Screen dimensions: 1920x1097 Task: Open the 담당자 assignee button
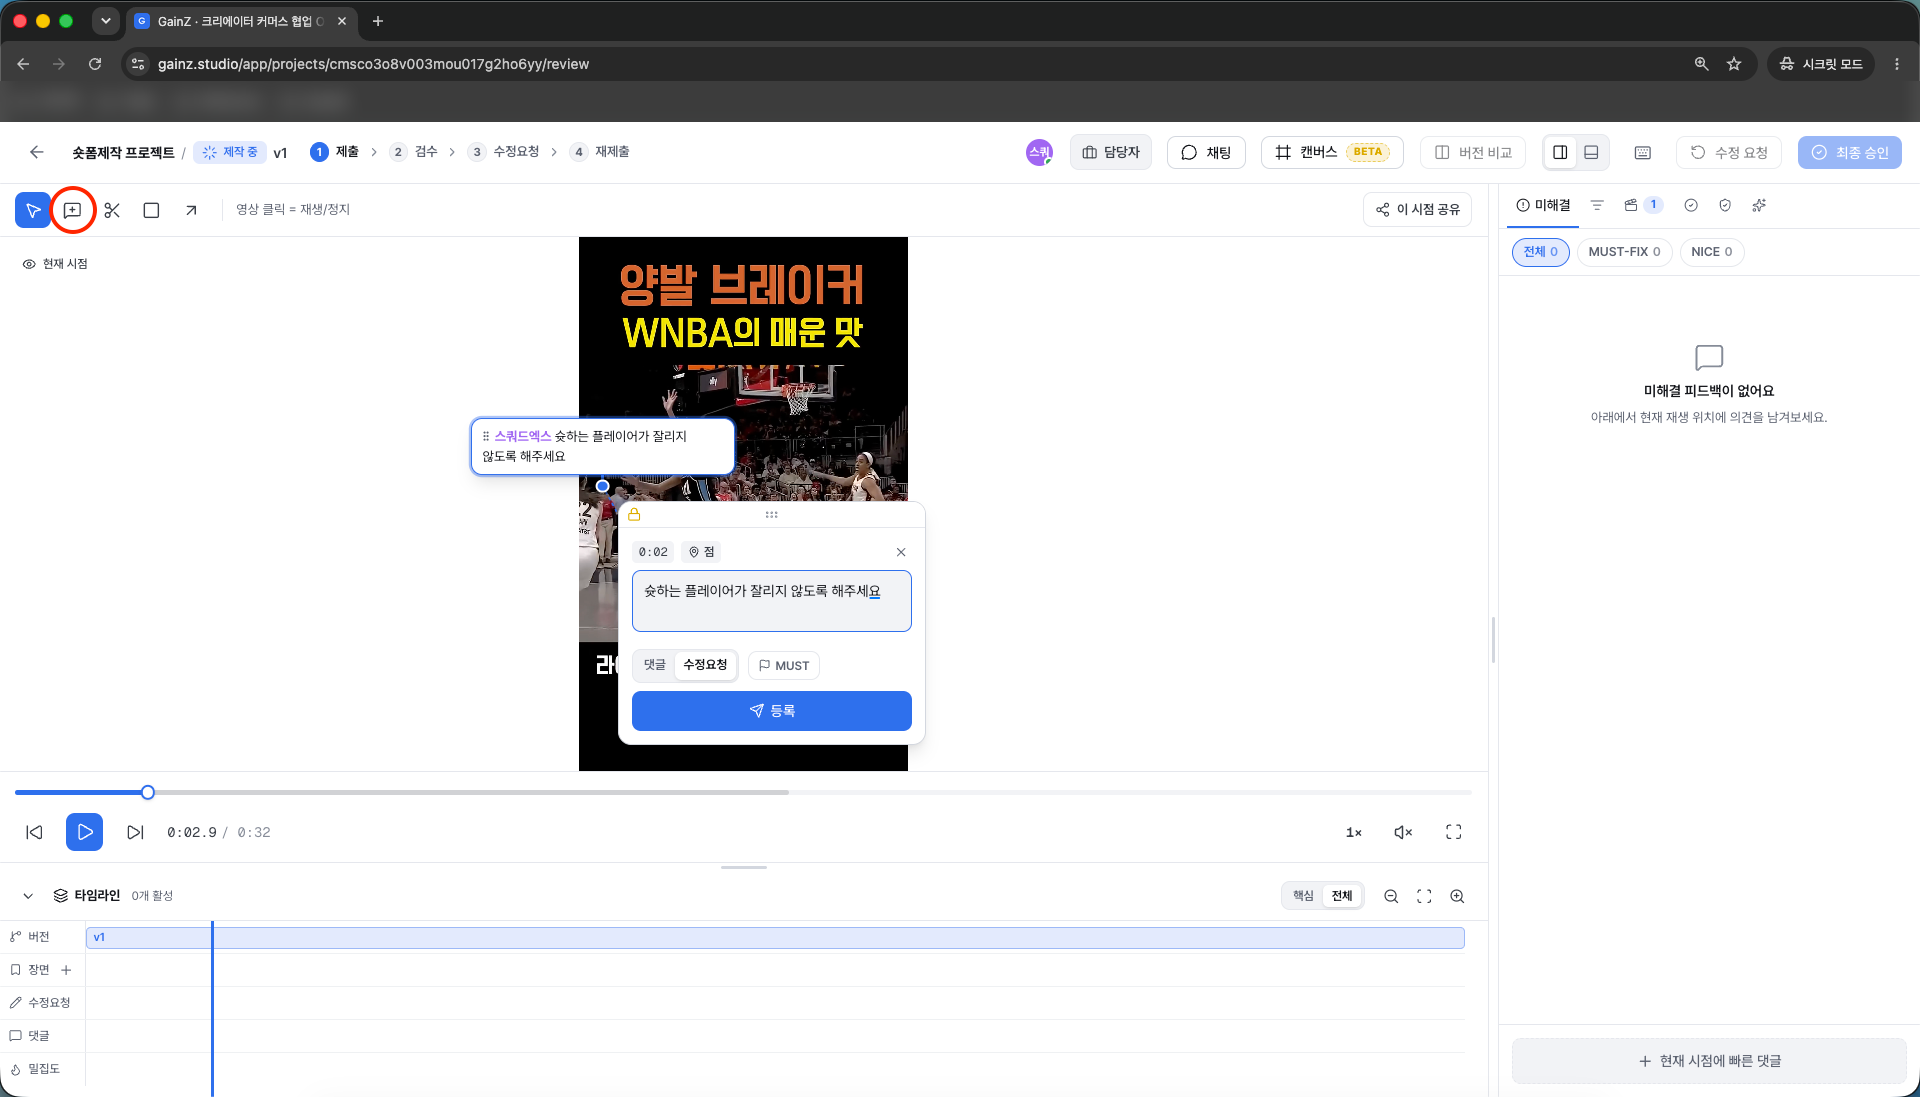point(1111,152)
